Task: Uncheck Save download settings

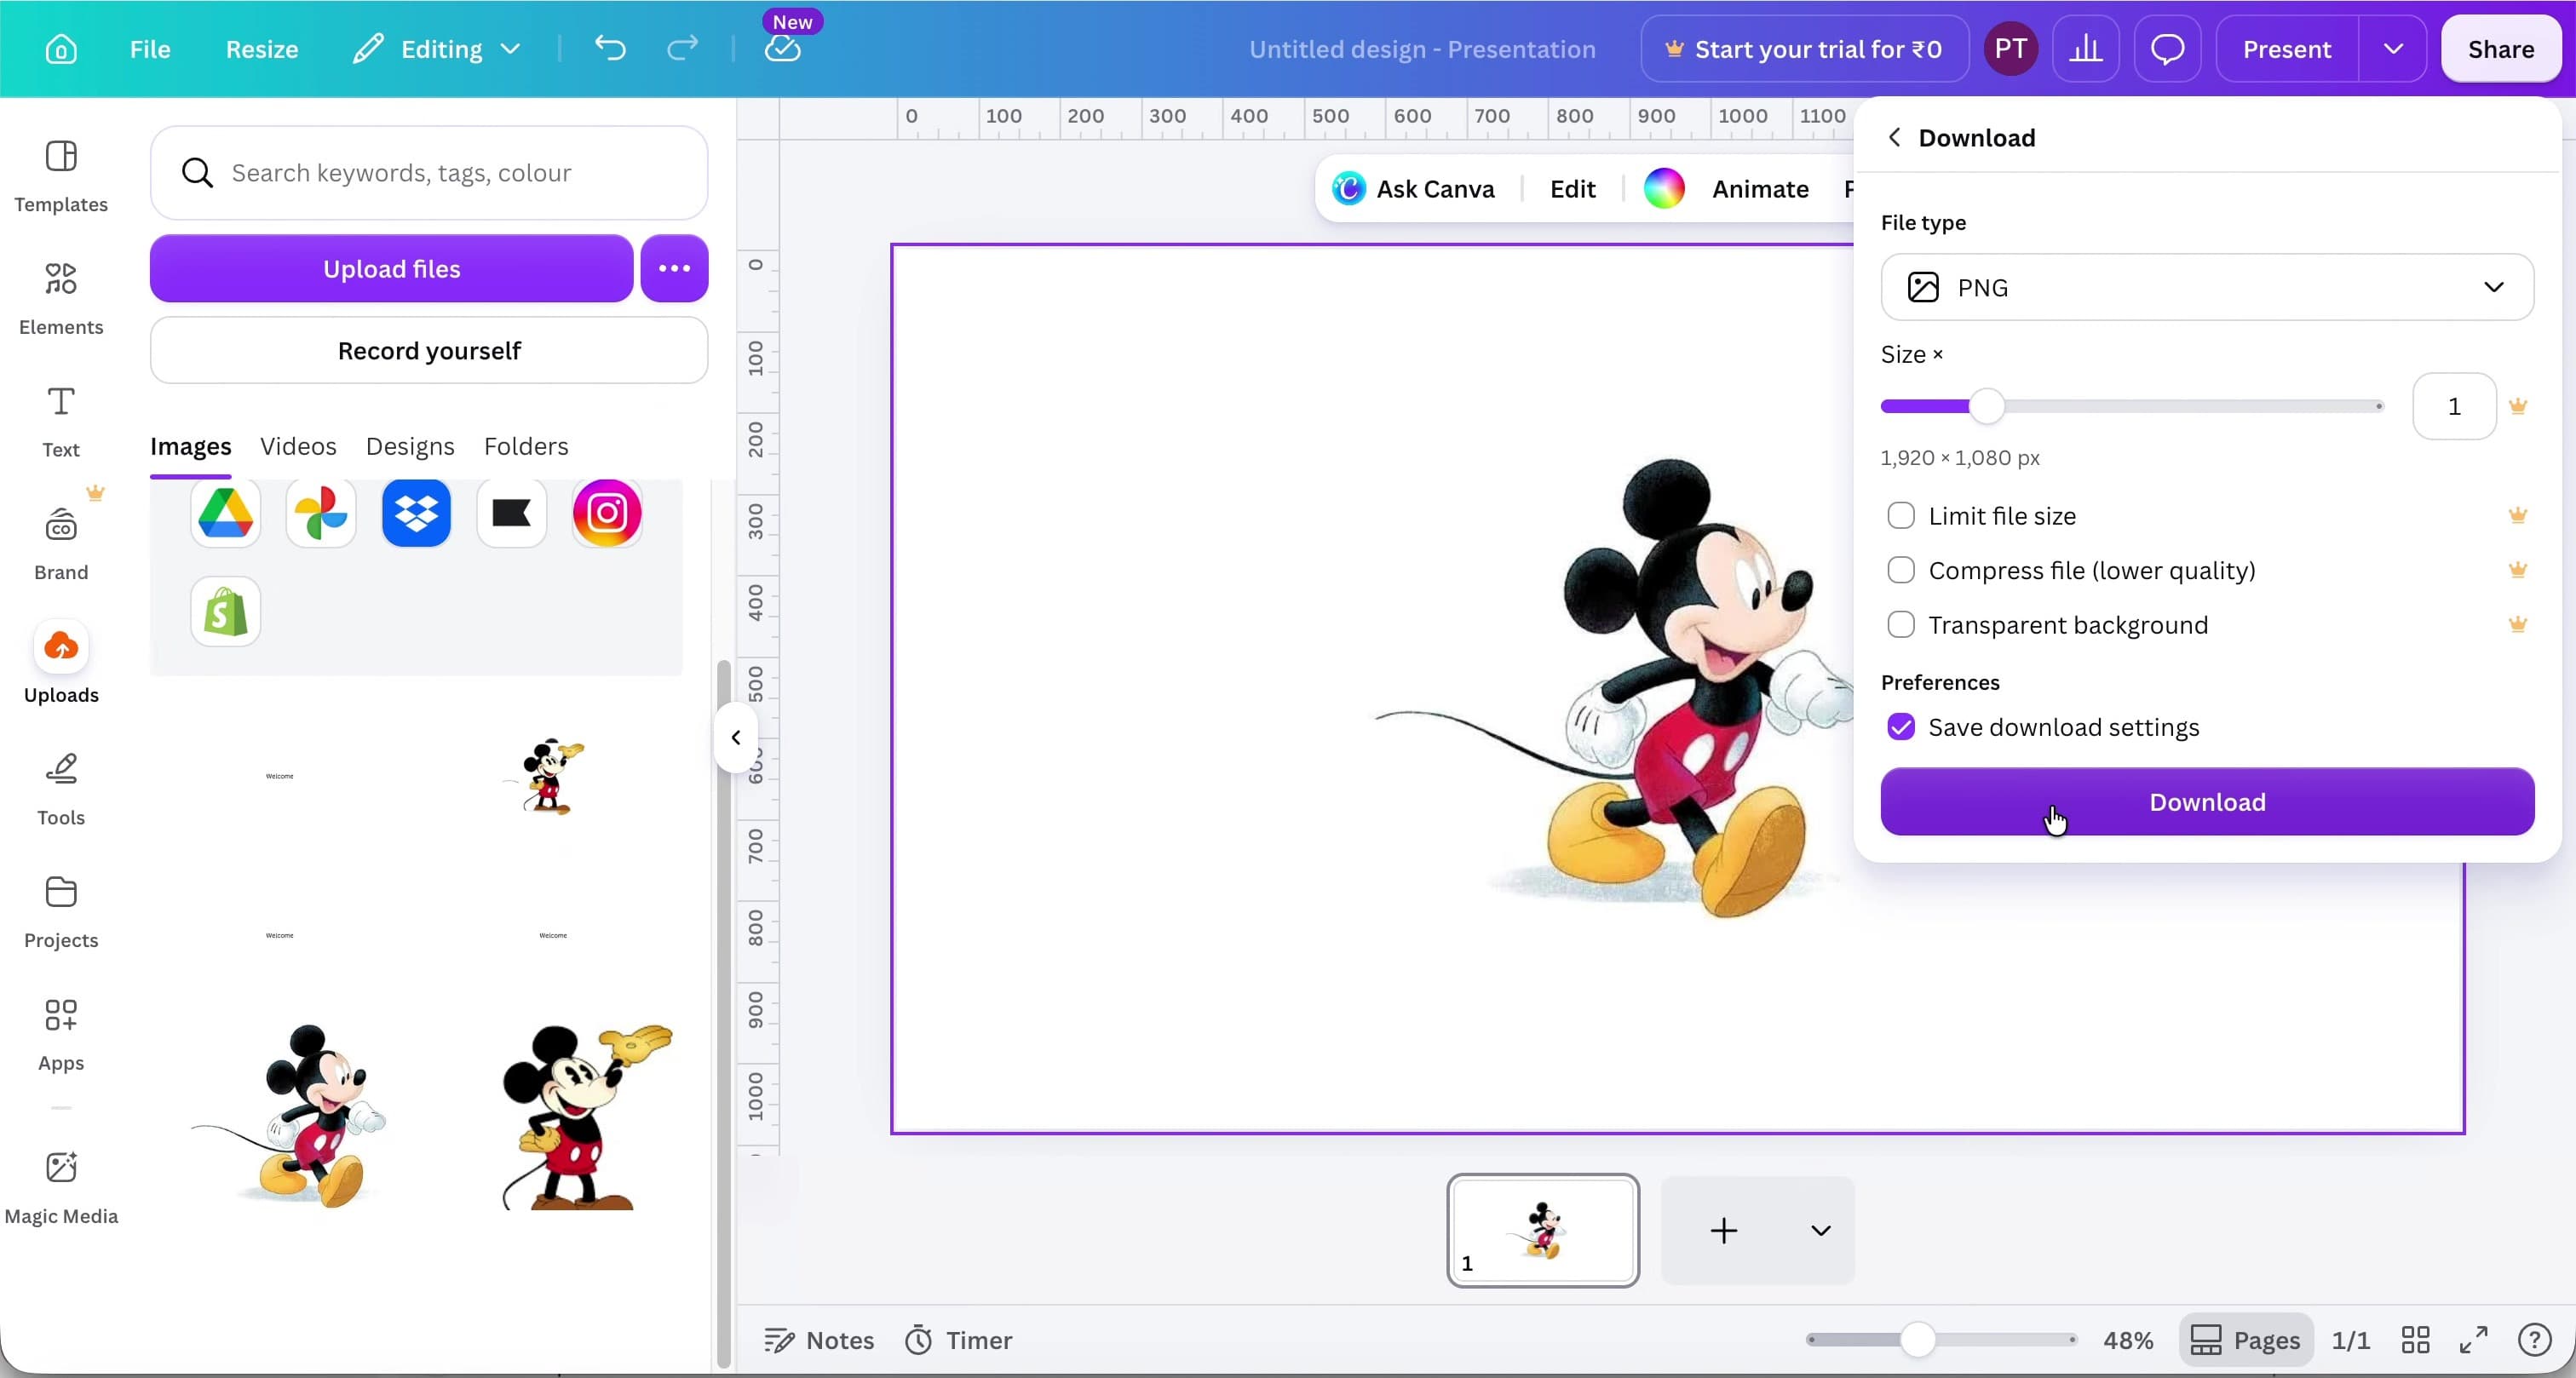Action: click(1900, 727)
